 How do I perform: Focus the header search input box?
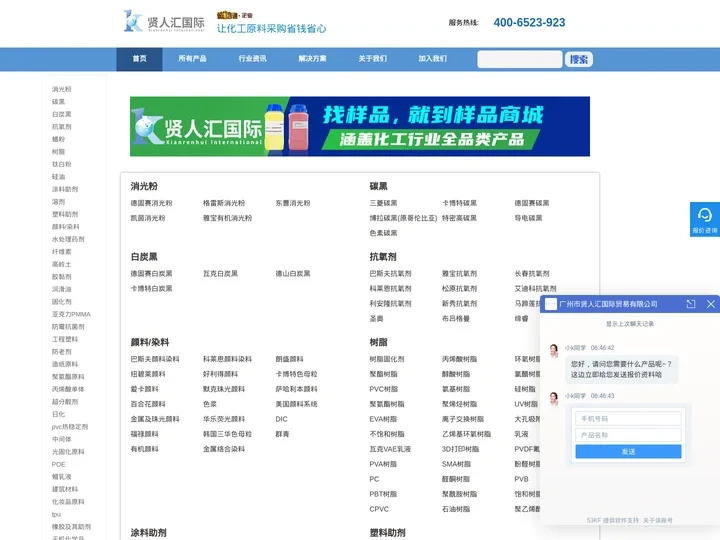pyautogui.click(x=519, y=59)
